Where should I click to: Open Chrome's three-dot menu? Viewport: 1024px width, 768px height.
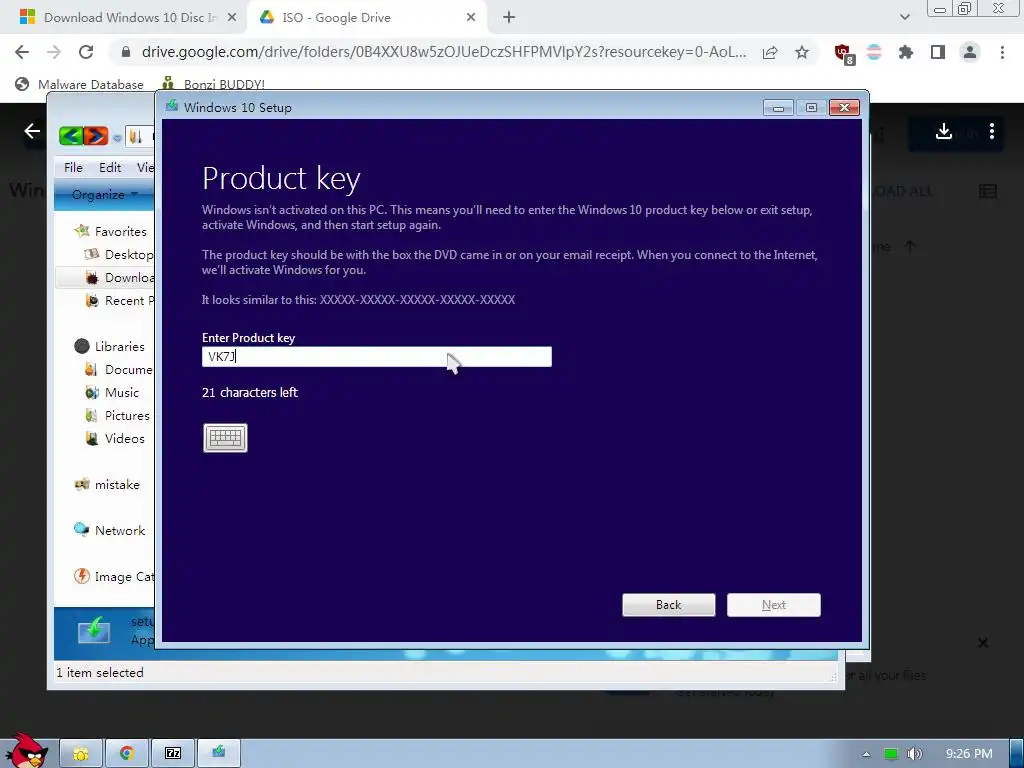[x=1002, y=52]
